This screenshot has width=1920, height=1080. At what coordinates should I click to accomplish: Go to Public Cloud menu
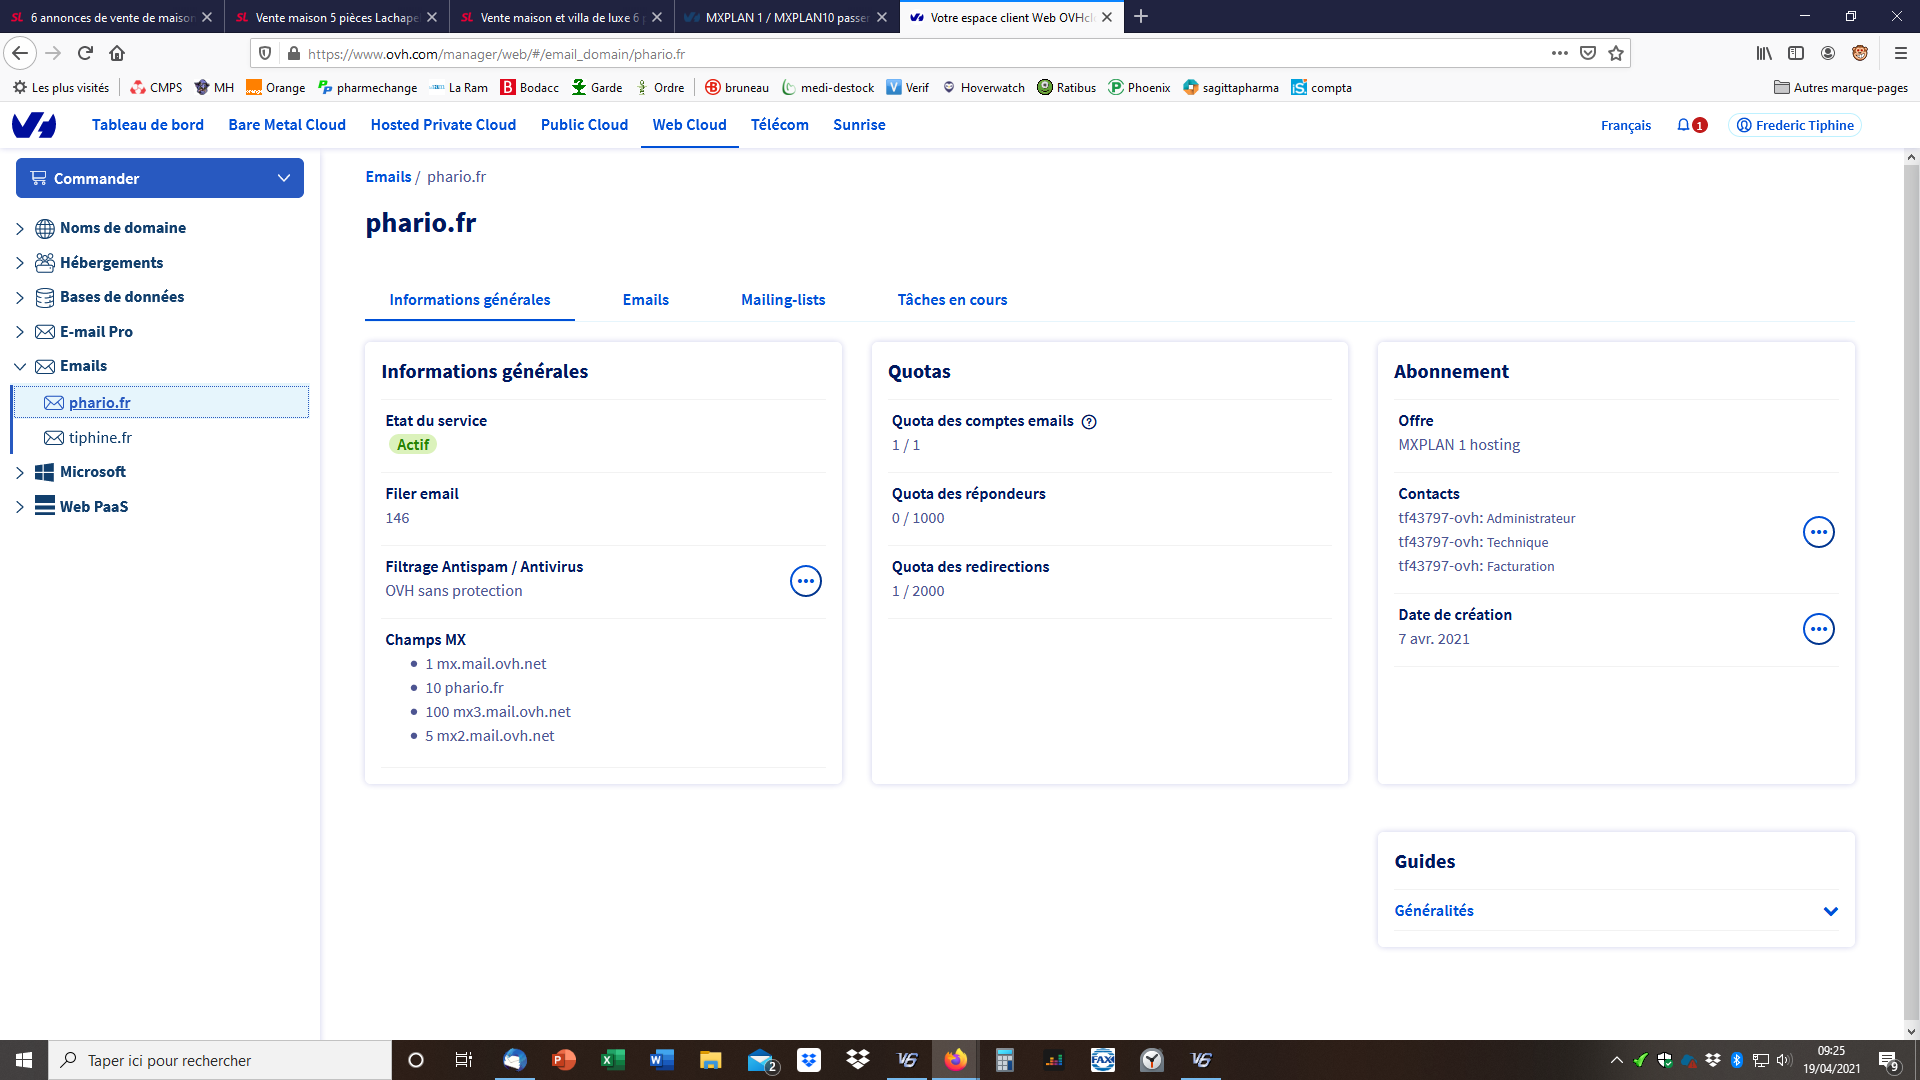point(584,125)
